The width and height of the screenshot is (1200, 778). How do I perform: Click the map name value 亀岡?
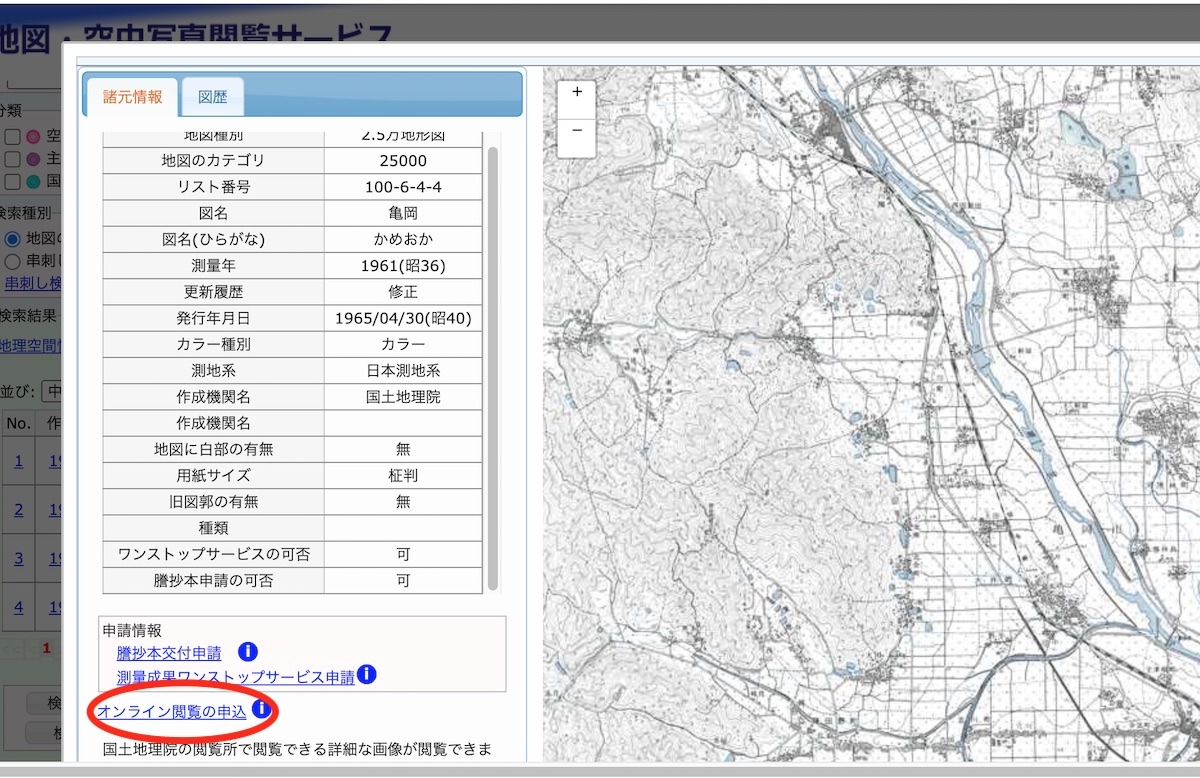403,213
